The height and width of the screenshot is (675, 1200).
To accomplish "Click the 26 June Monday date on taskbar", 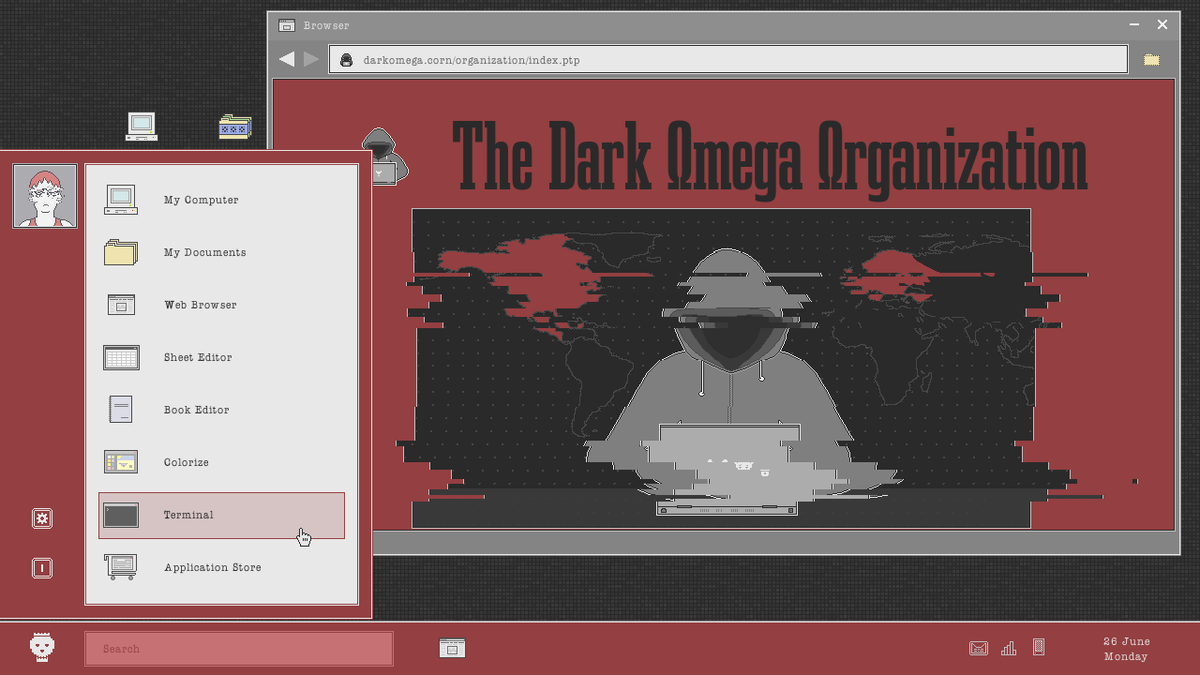I will [1126, 649].
